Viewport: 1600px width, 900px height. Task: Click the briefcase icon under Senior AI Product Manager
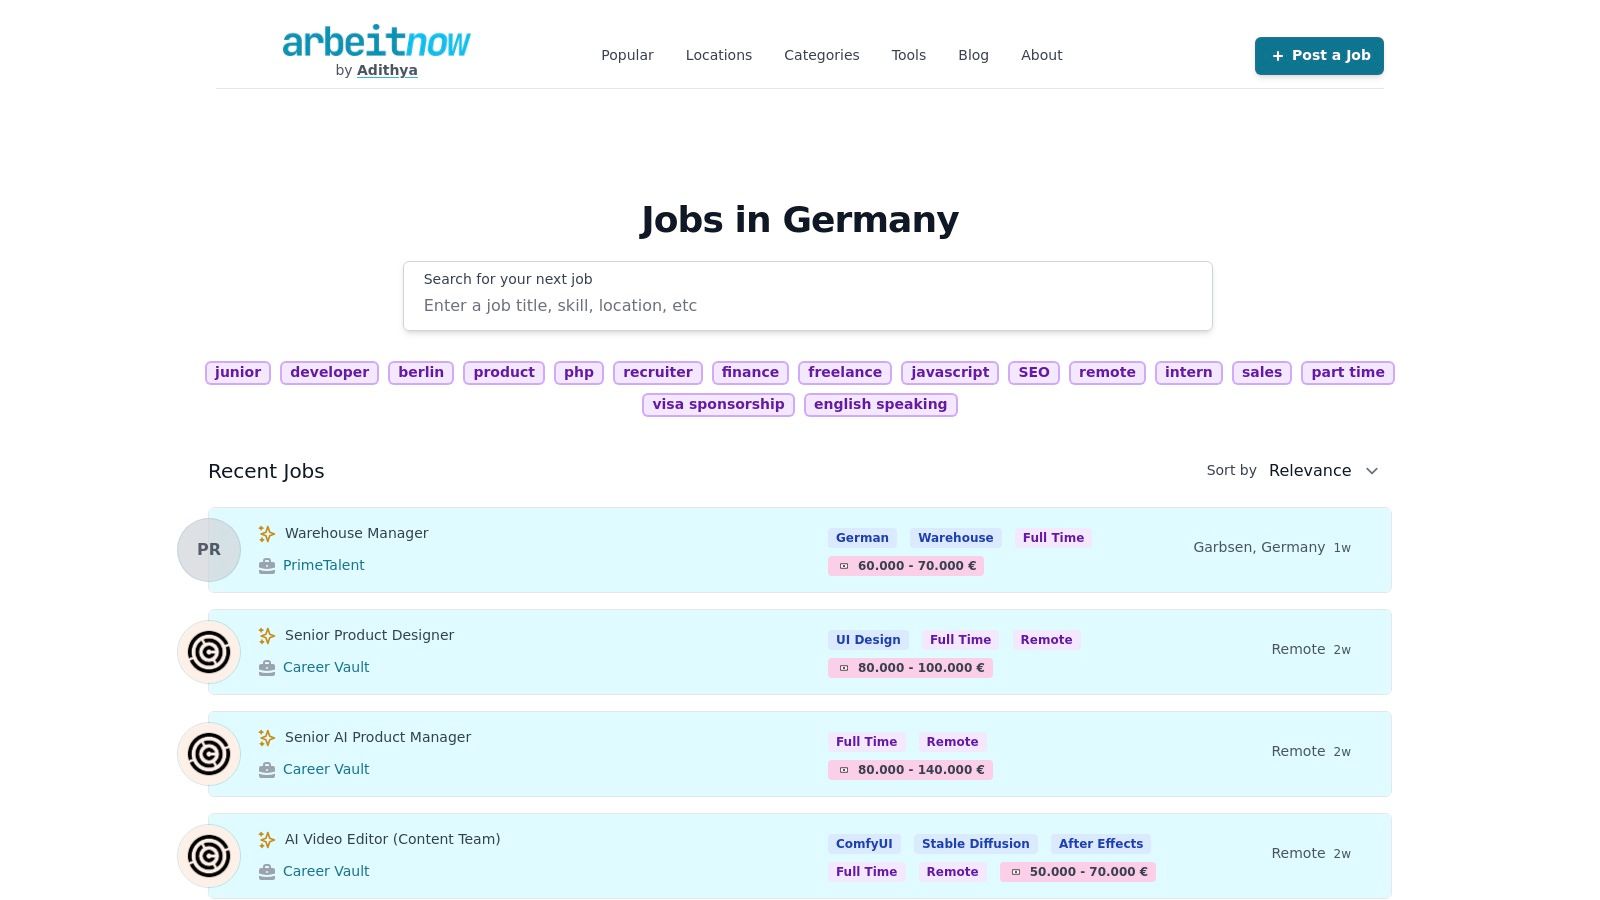pyautogui.click(x=266, y=769)
